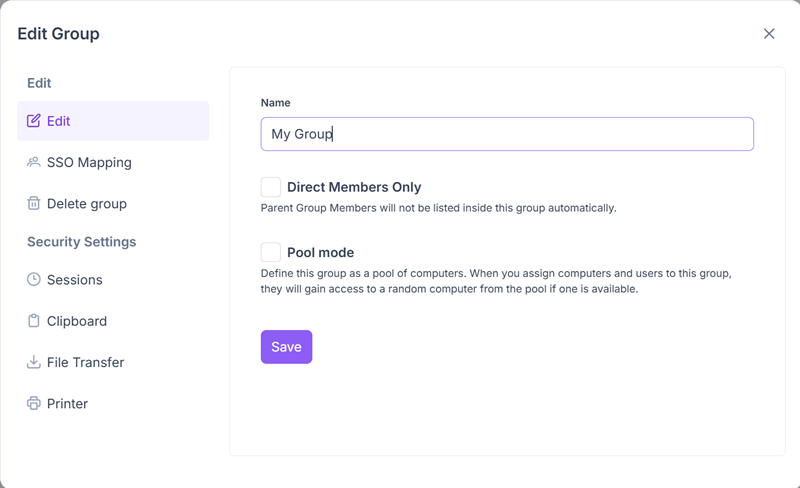
Task: Focus the Name input field
Action: 507,134
